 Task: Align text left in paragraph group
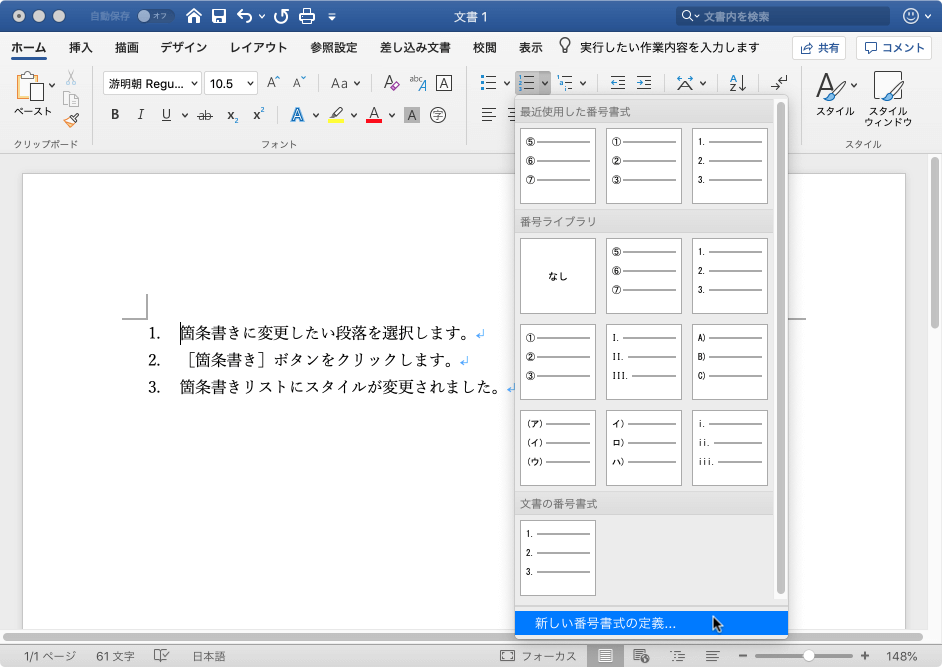coord(489,114)
